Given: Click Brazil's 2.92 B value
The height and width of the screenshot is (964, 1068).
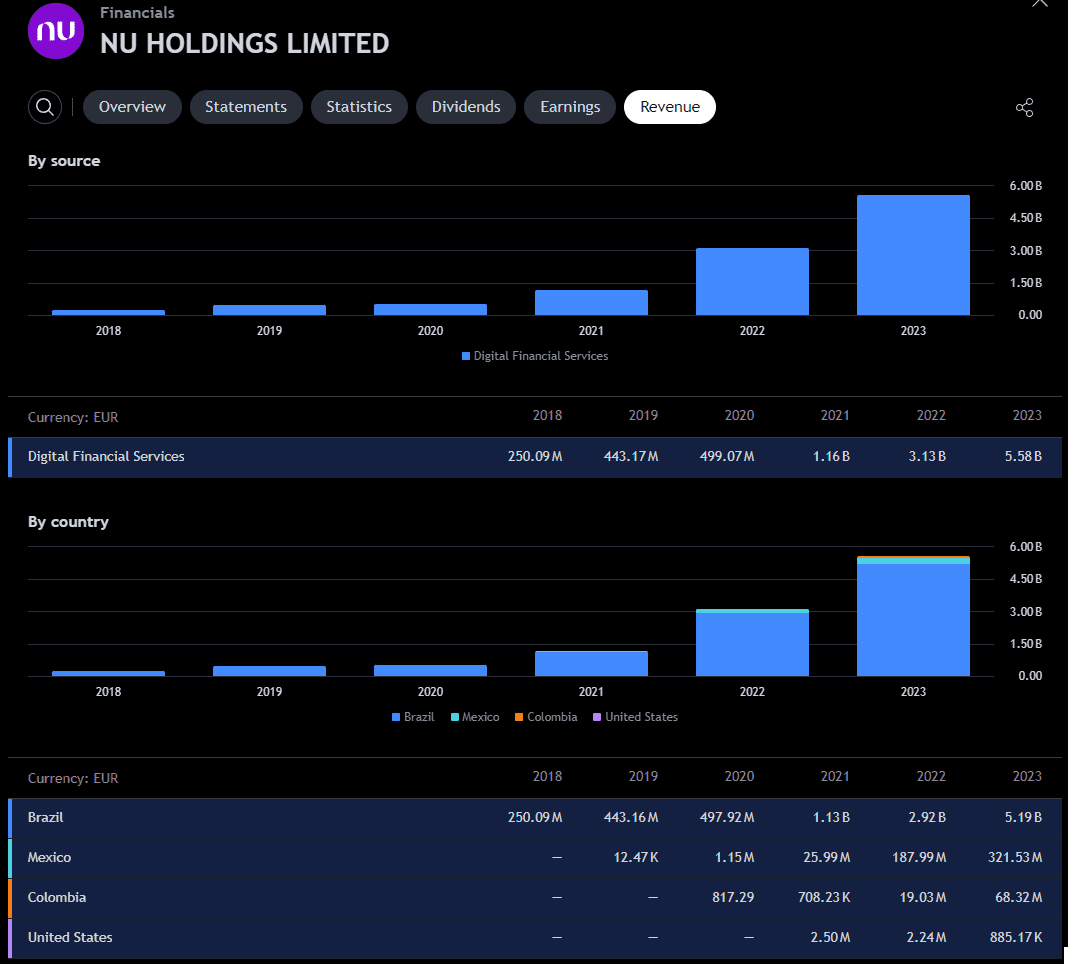Looking at the screenshot, I should click(927, 817).
